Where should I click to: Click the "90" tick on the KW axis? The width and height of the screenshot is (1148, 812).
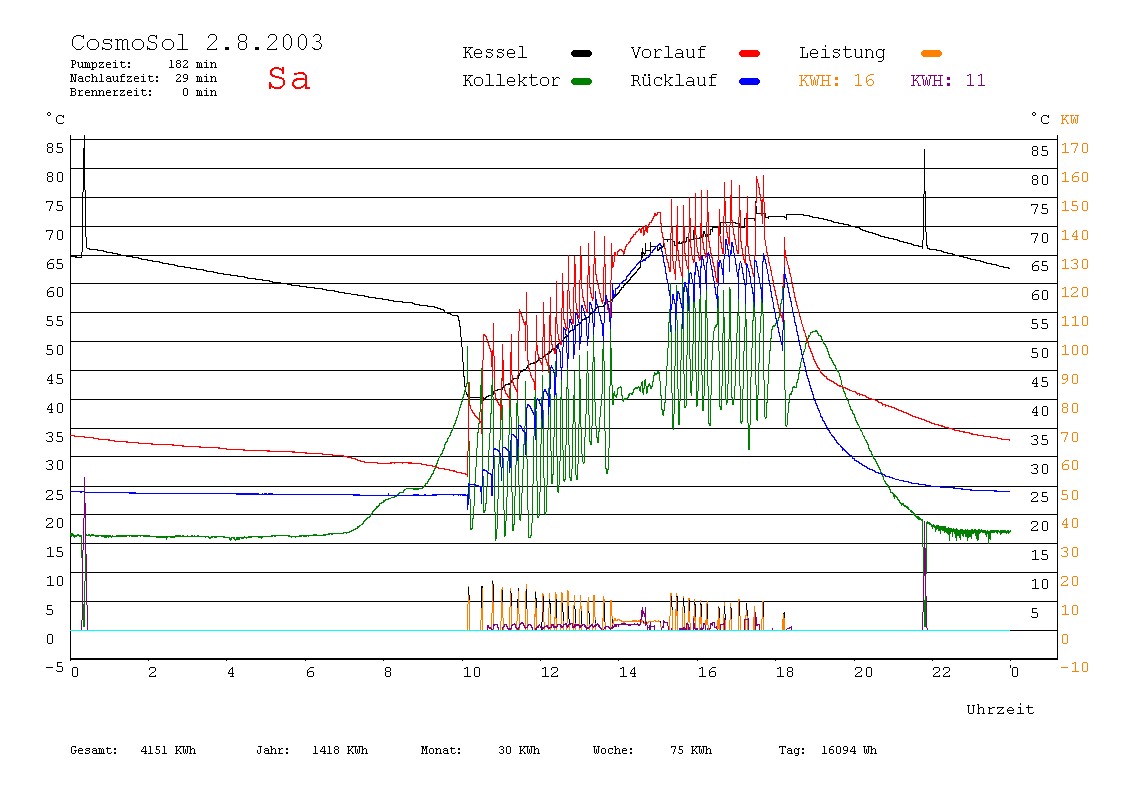click(1070, 379)
